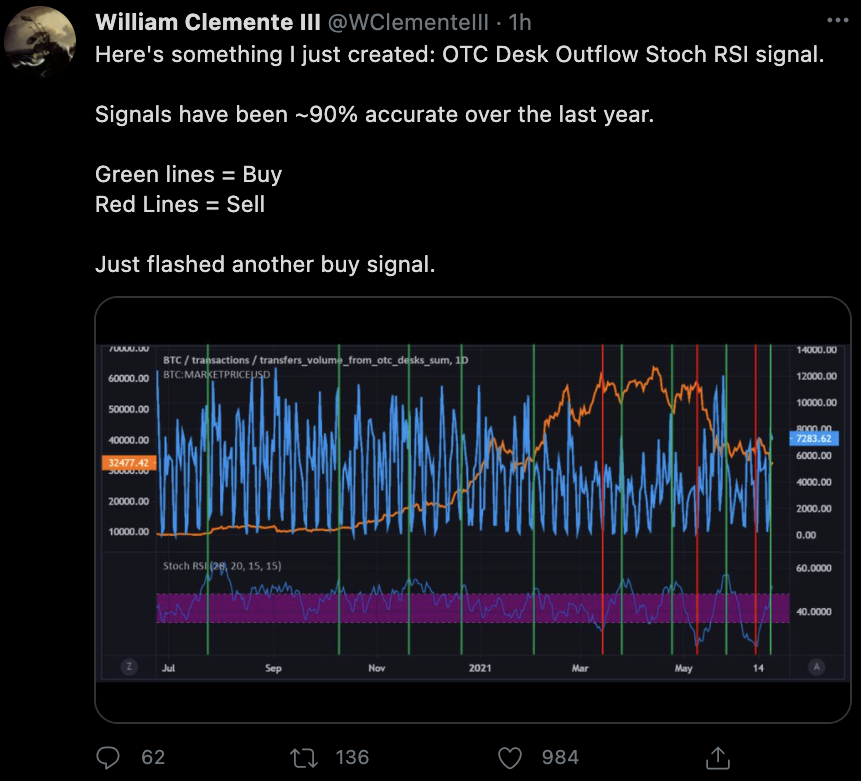Click the A auto-scale button on chart
The height and width of the screenshot is (781, 861).
[x=818, y=667]
